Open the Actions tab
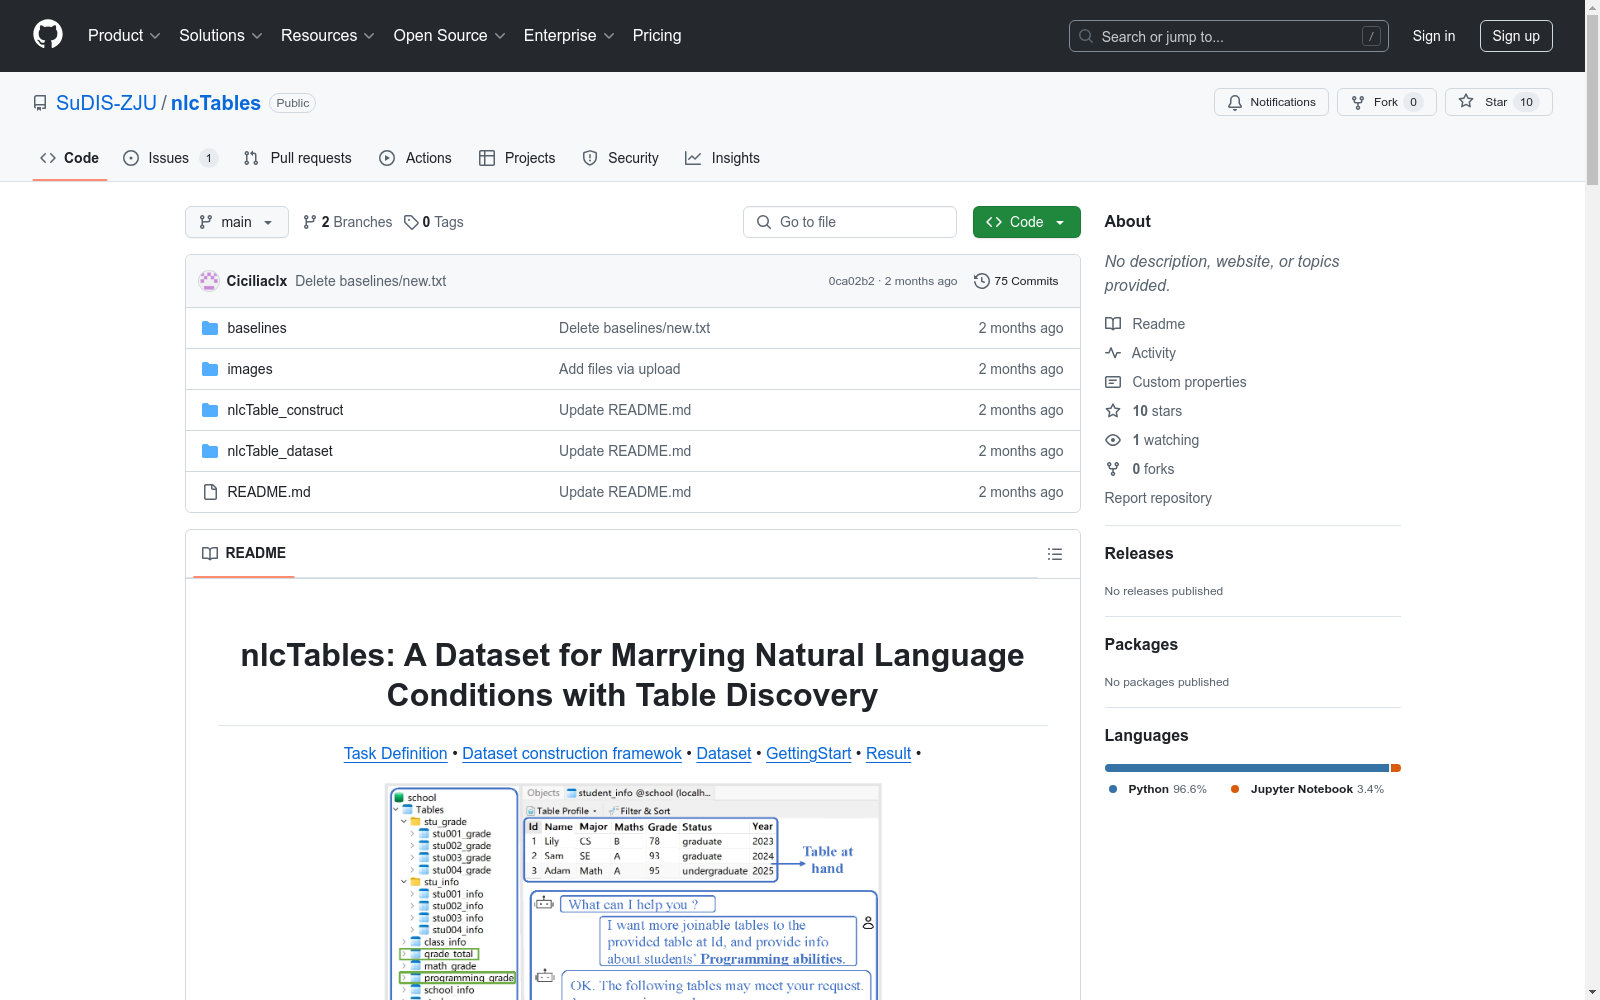 point(416,158)
